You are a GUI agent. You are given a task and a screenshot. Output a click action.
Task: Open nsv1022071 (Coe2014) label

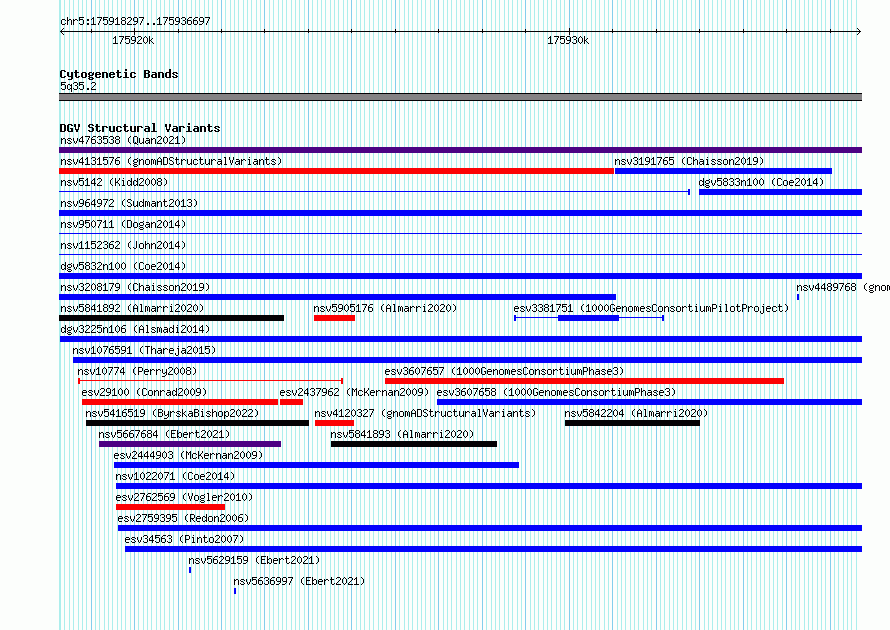tap(175, 476)
